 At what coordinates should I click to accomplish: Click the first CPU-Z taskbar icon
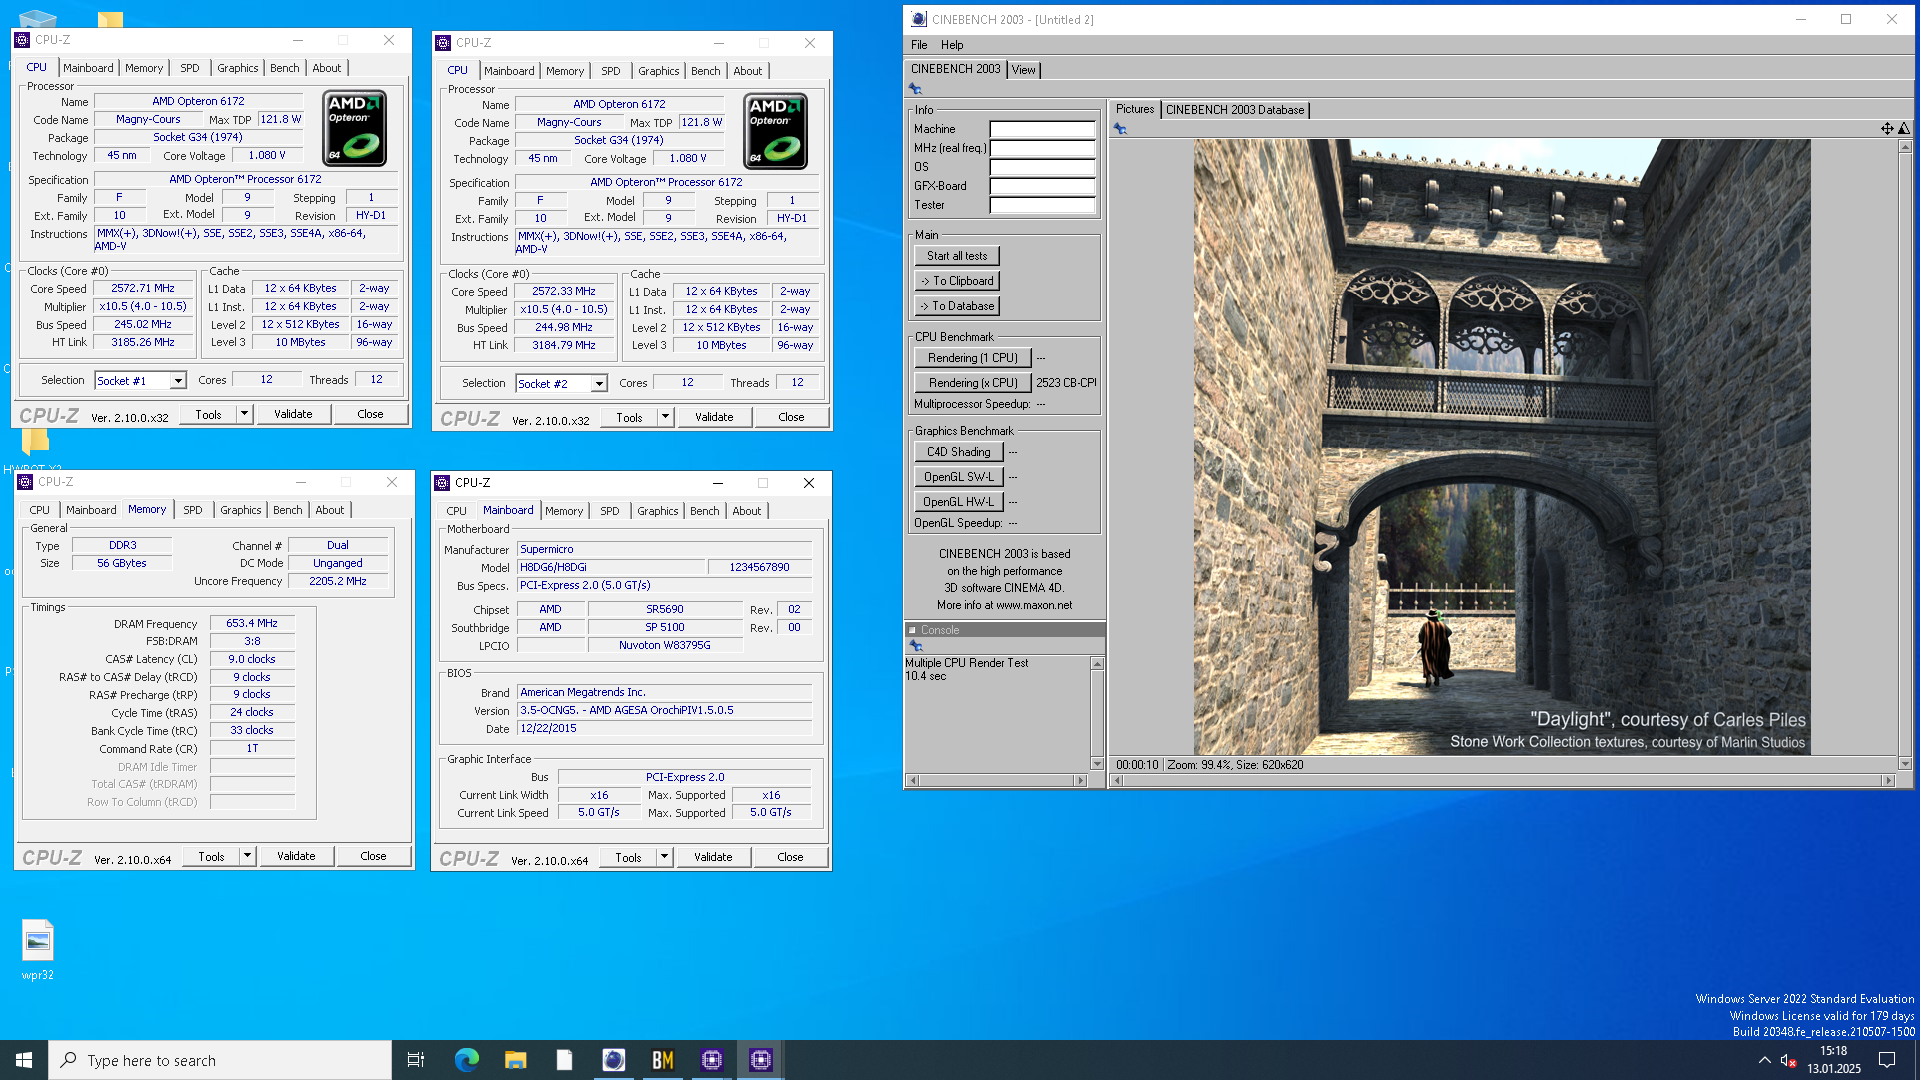tap(712, 1060)
